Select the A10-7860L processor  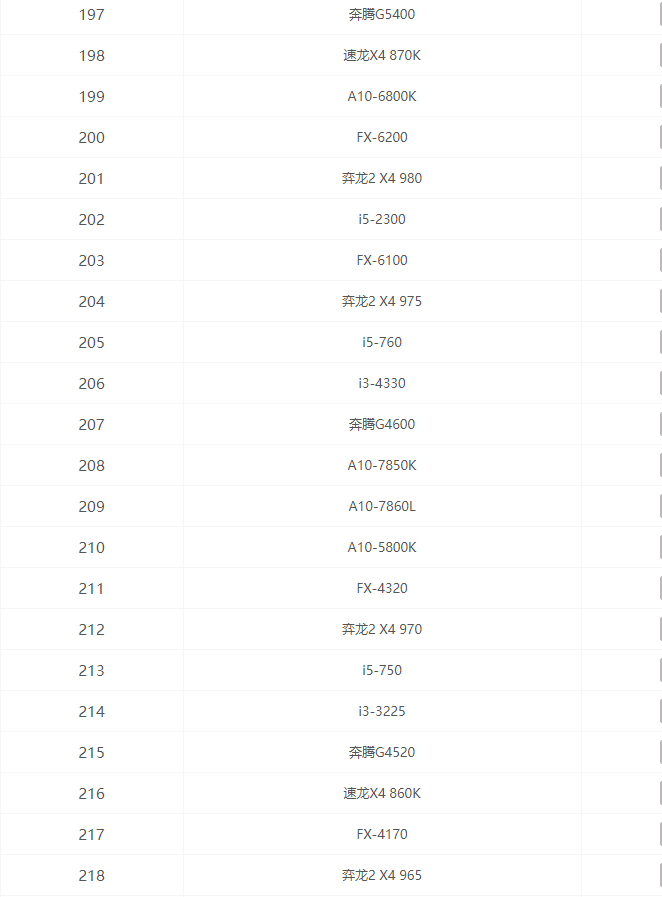tap(382, 507)
